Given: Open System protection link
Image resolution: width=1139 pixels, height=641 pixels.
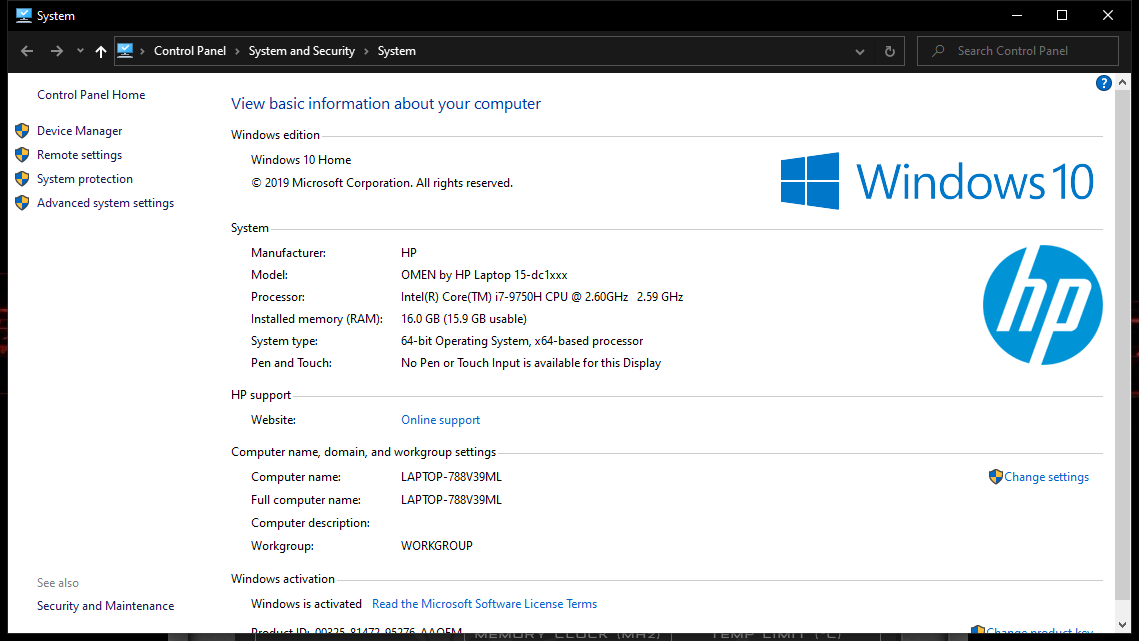Looking at the screenshot, I should 85,179.
